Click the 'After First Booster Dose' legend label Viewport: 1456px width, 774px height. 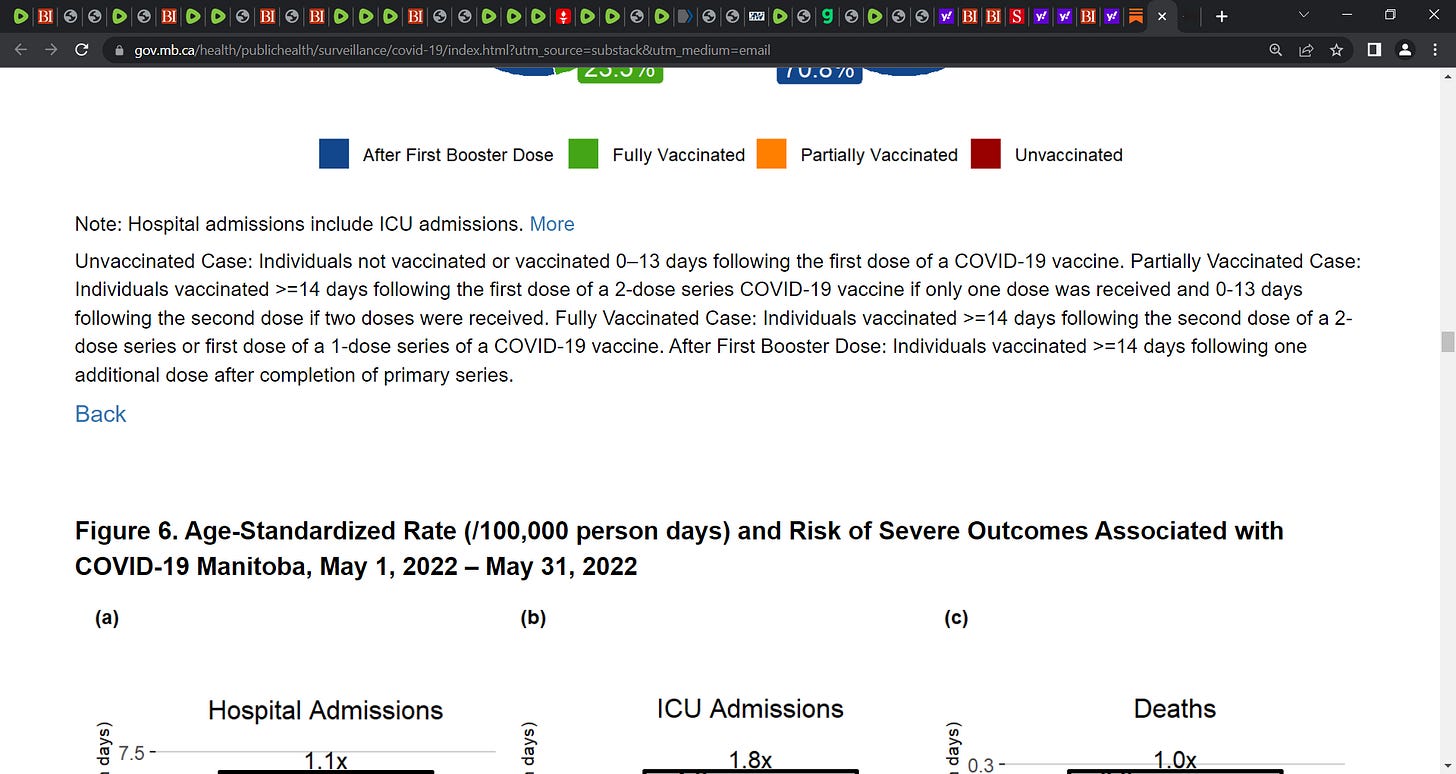coord(458,155)
